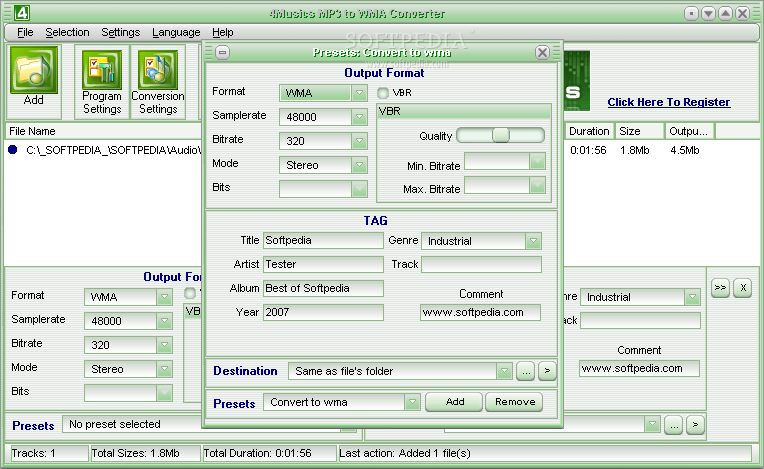Click the Duration column header

pos(589,131)
